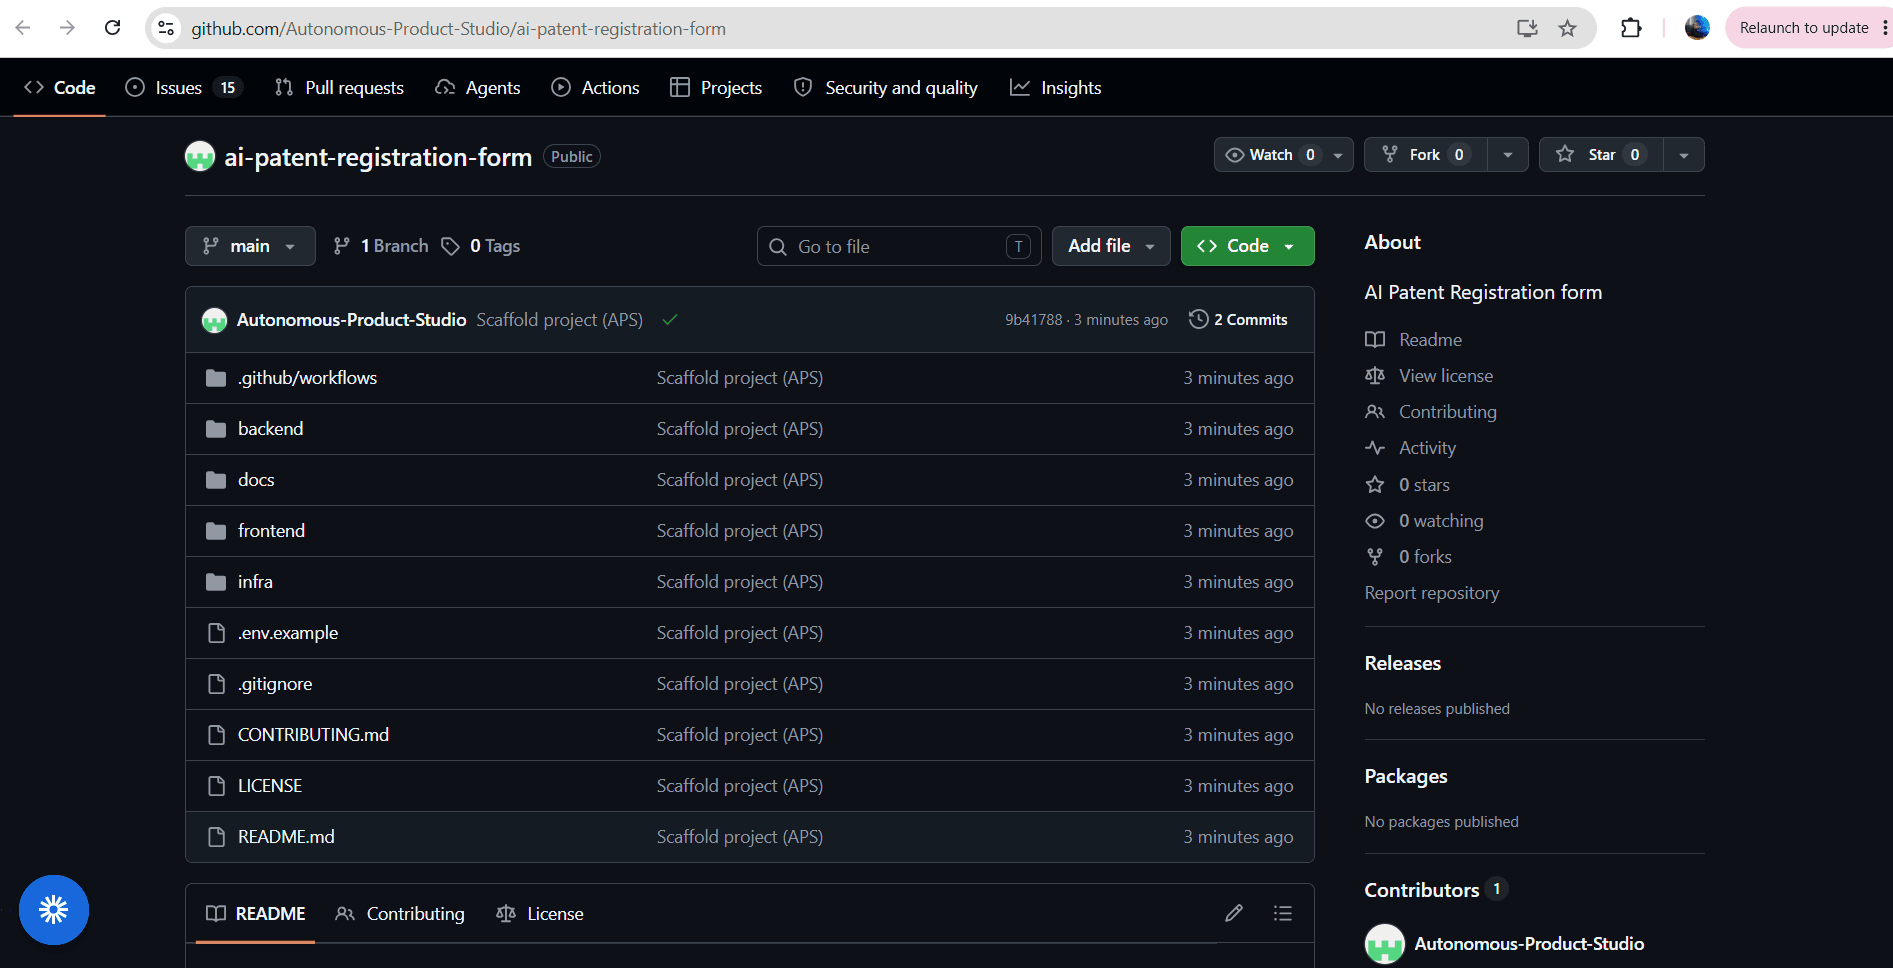This screenshot has width=1893, height=968.
Task: View the 2 Commits history
Action: click(1238, 320)
